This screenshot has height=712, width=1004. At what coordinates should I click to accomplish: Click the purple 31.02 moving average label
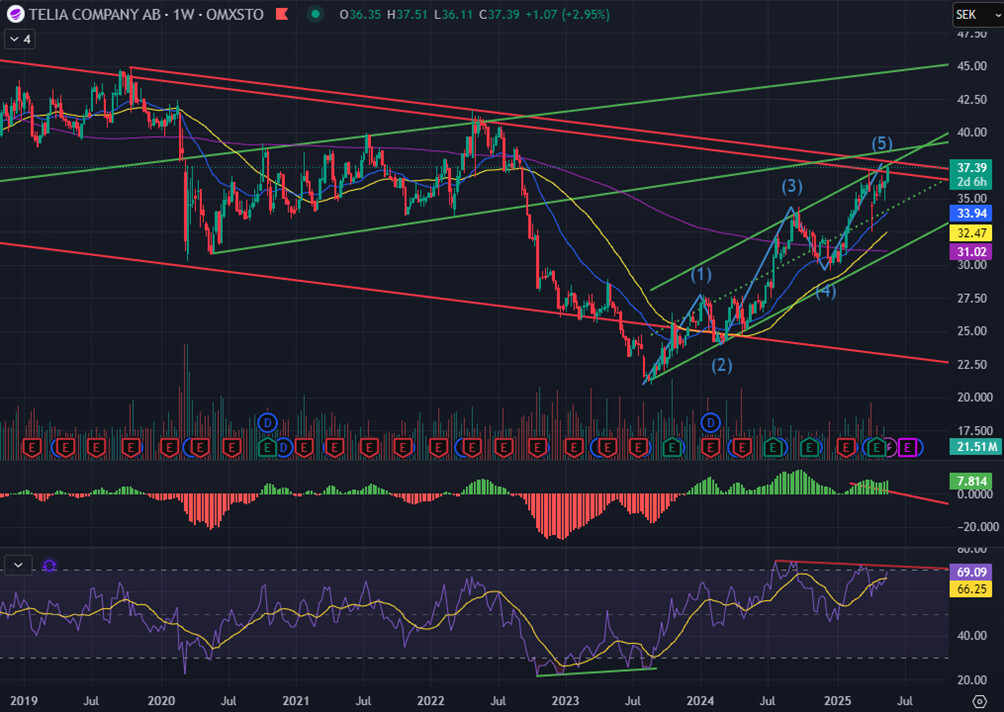[x=972, y=252]
